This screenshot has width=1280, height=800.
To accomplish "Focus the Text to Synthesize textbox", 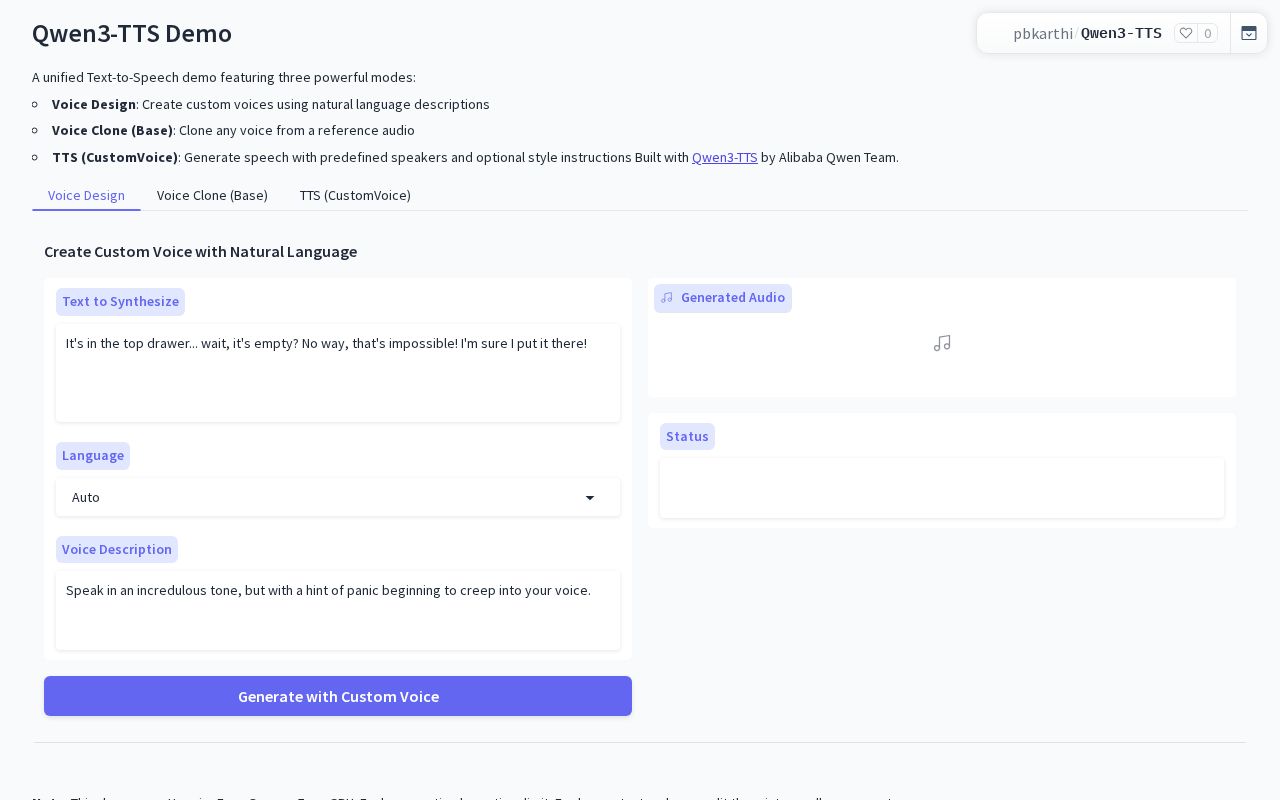I will (338, 373).
